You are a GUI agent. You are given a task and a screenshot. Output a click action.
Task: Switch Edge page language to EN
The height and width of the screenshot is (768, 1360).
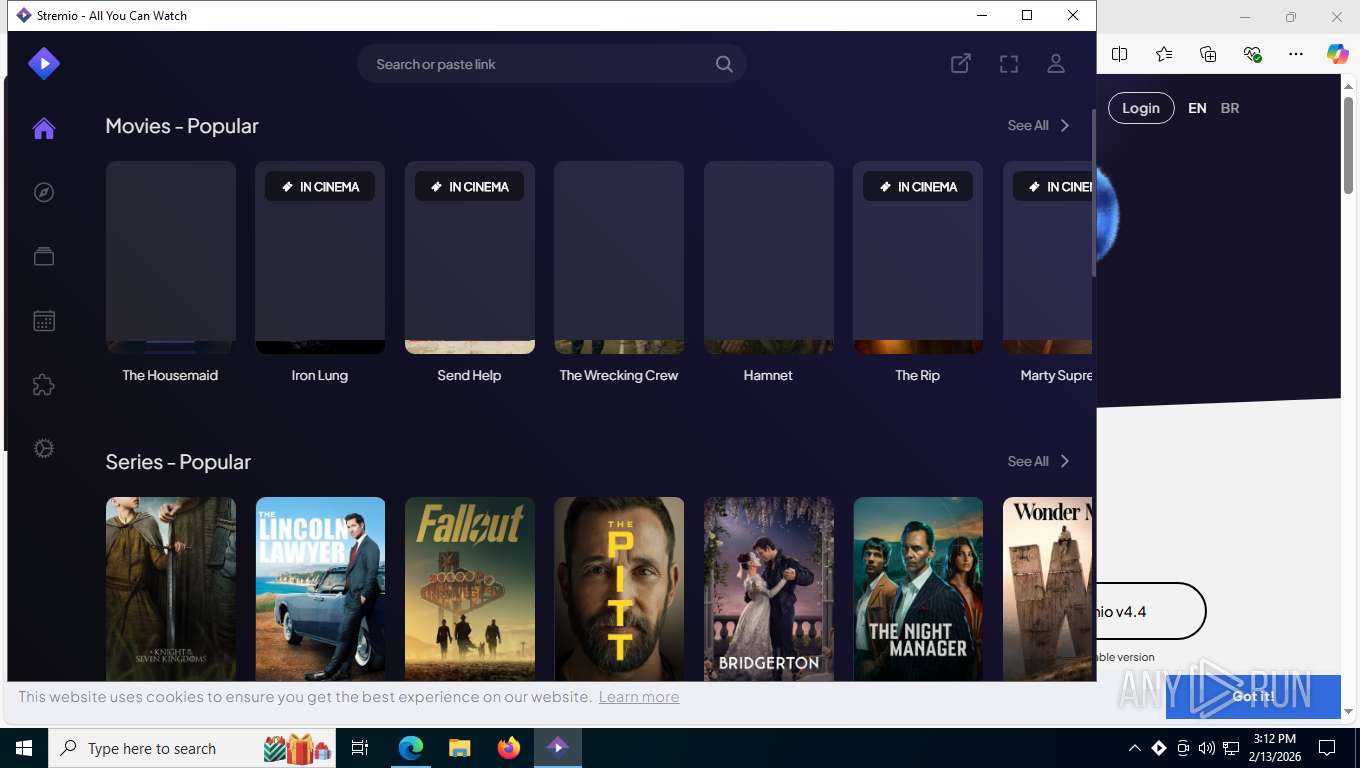point(1197,108)
